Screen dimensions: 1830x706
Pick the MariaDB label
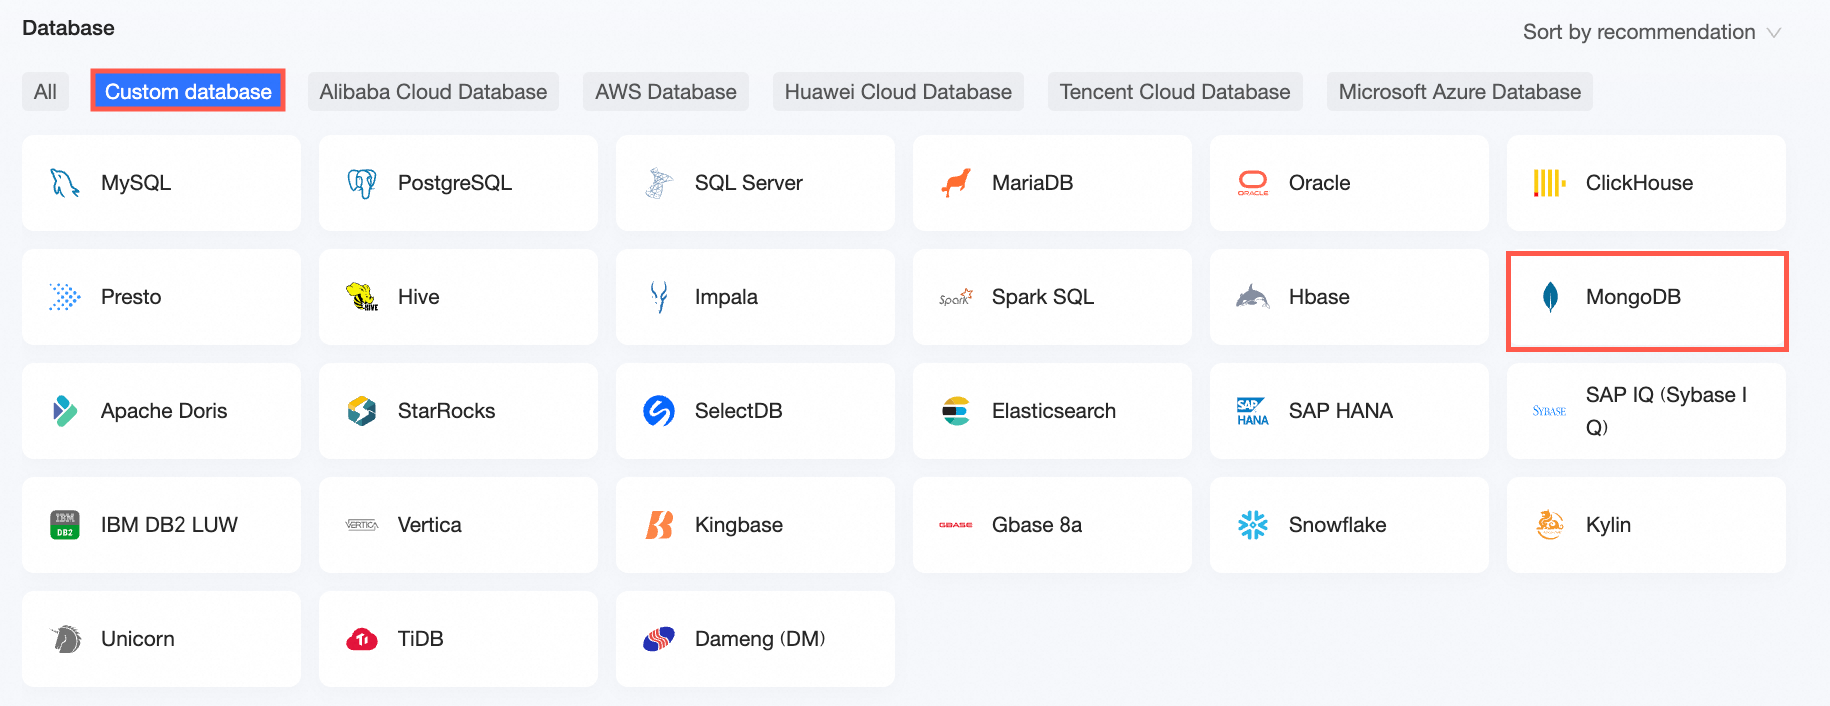click(1033, 183)
